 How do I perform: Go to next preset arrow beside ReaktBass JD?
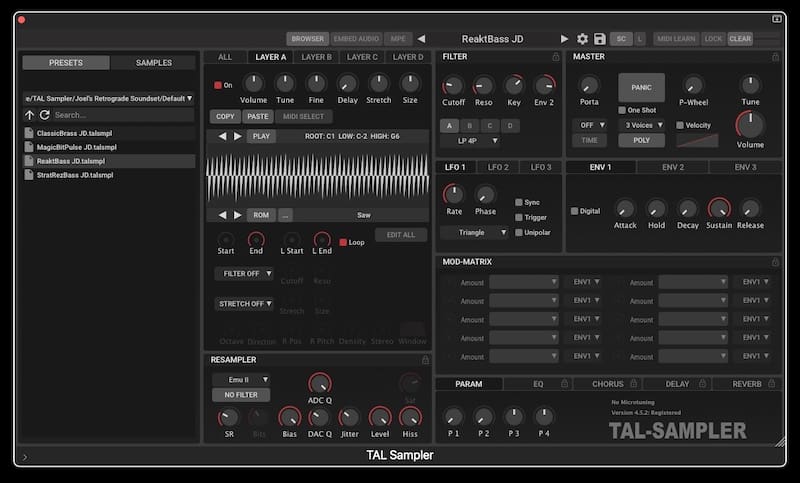[x=564, y=39]
